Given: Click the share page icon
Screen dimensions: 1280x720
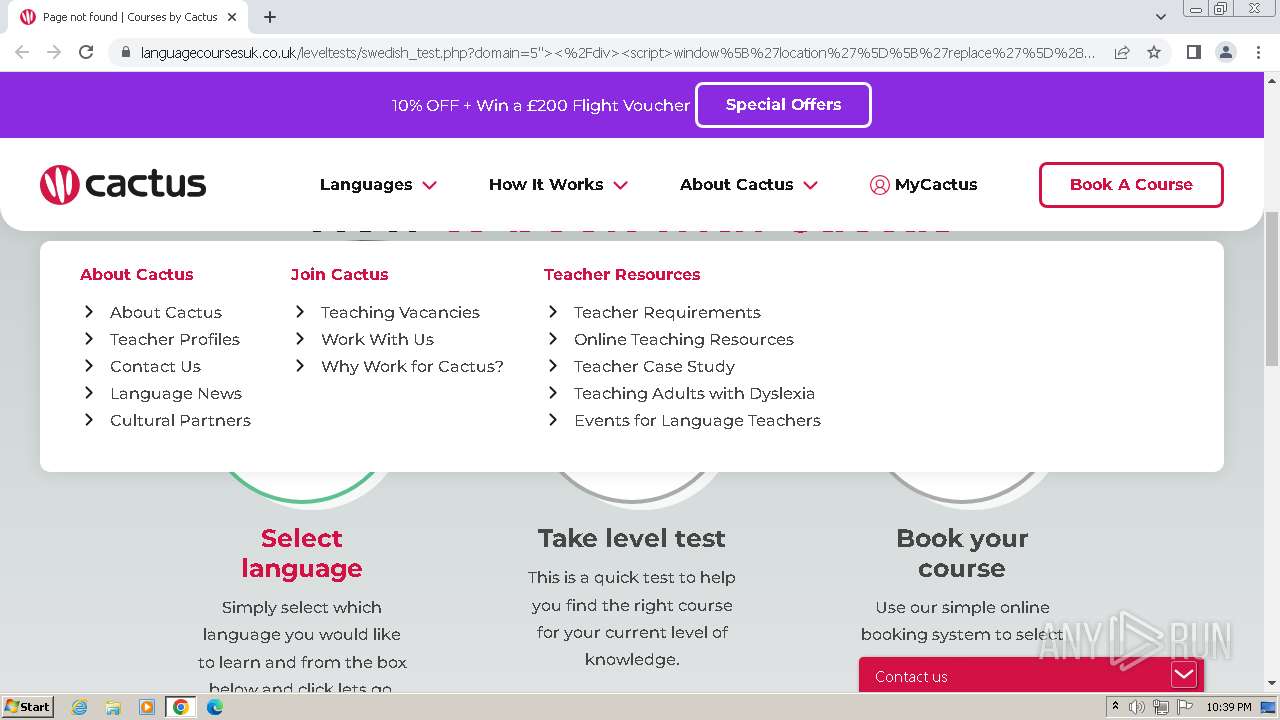Looking at the screenshot, I should [x=1122, y=52].
